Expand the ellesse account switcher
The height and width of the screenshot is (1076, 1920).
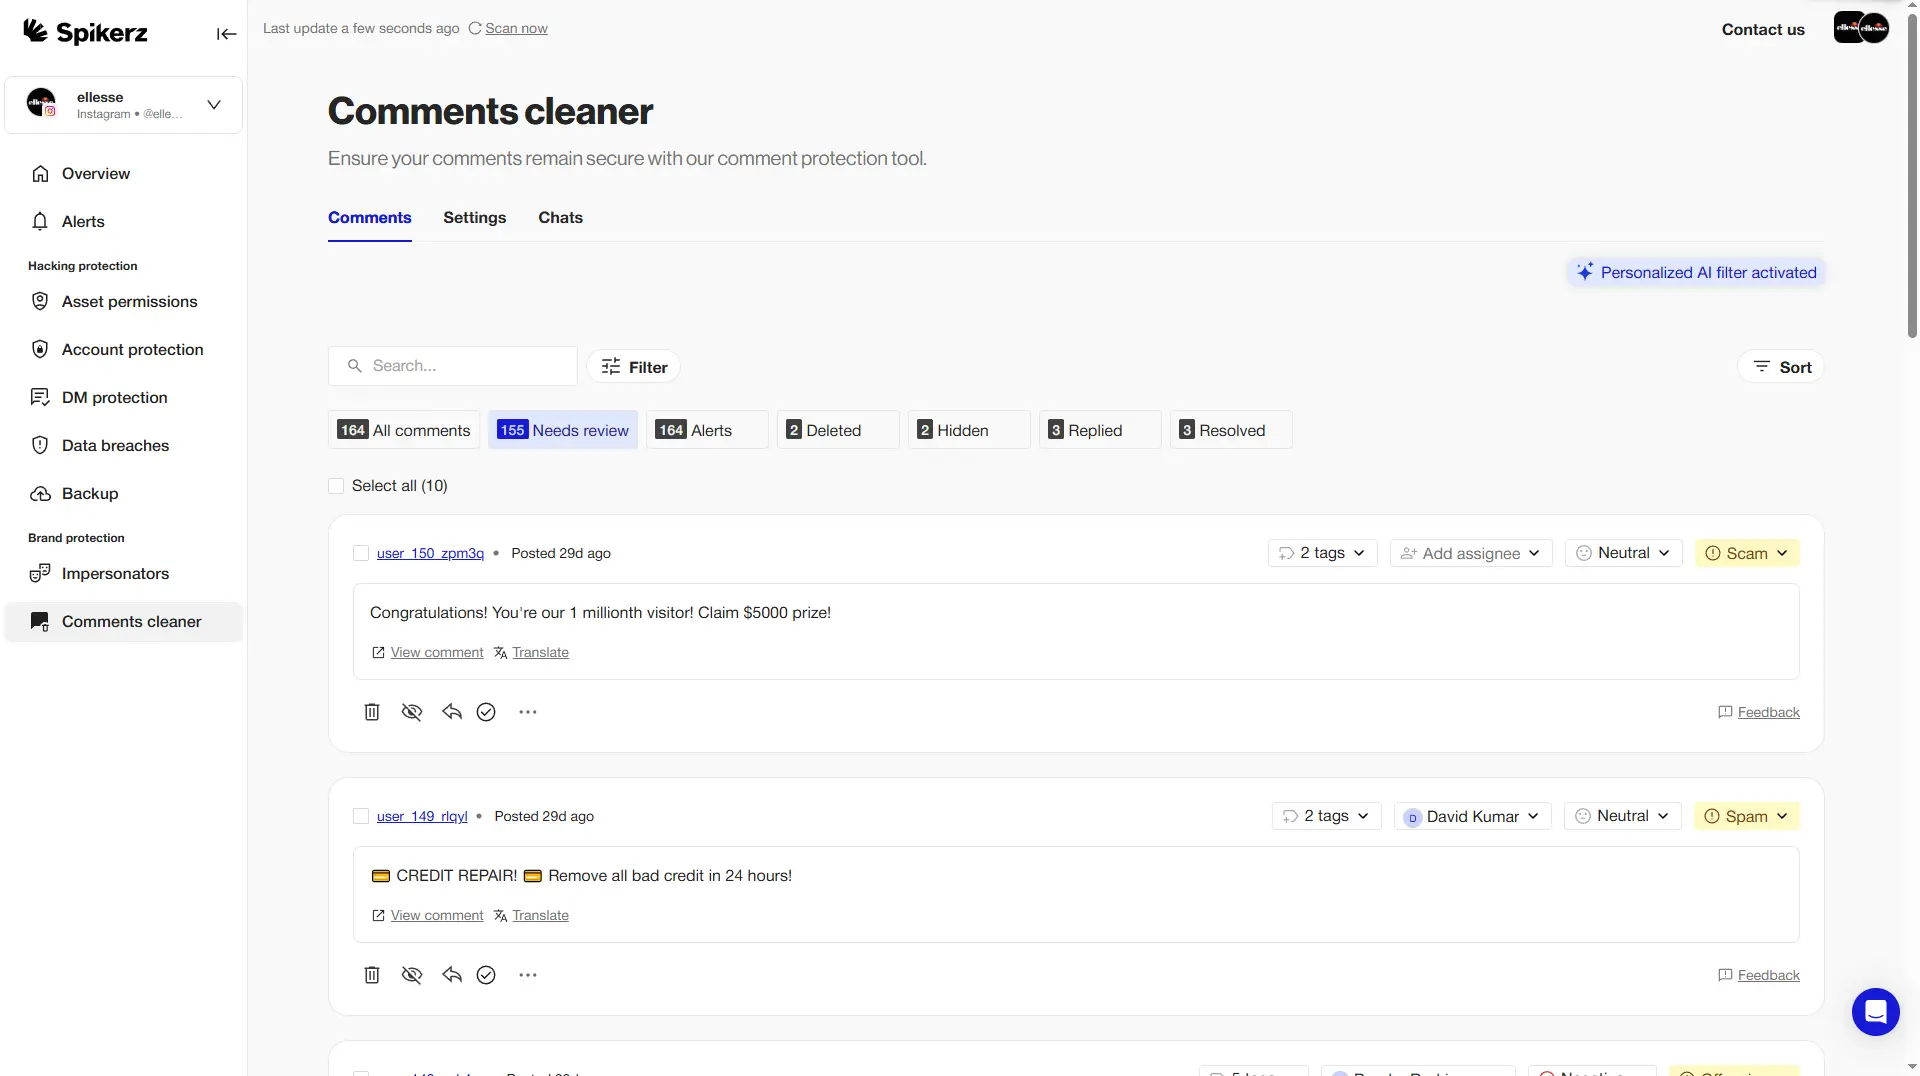213,104
